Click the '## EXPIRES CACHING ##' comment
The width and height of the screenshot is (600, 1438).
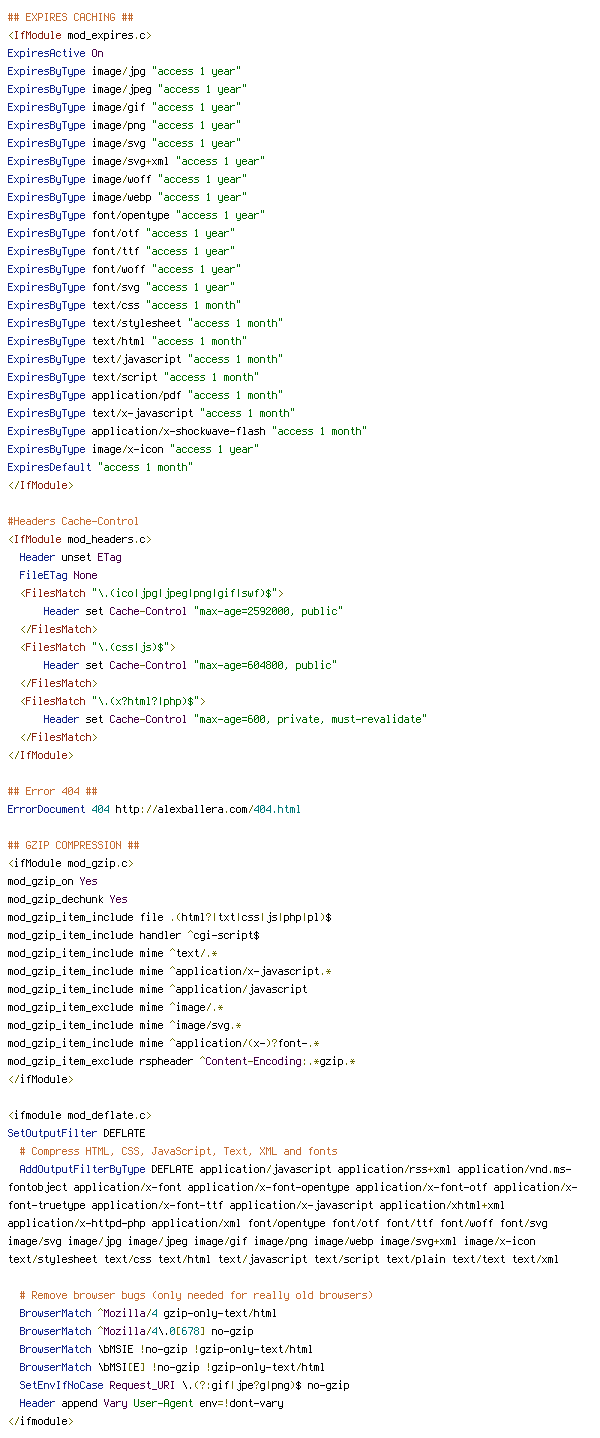click(x=70, y=17)
